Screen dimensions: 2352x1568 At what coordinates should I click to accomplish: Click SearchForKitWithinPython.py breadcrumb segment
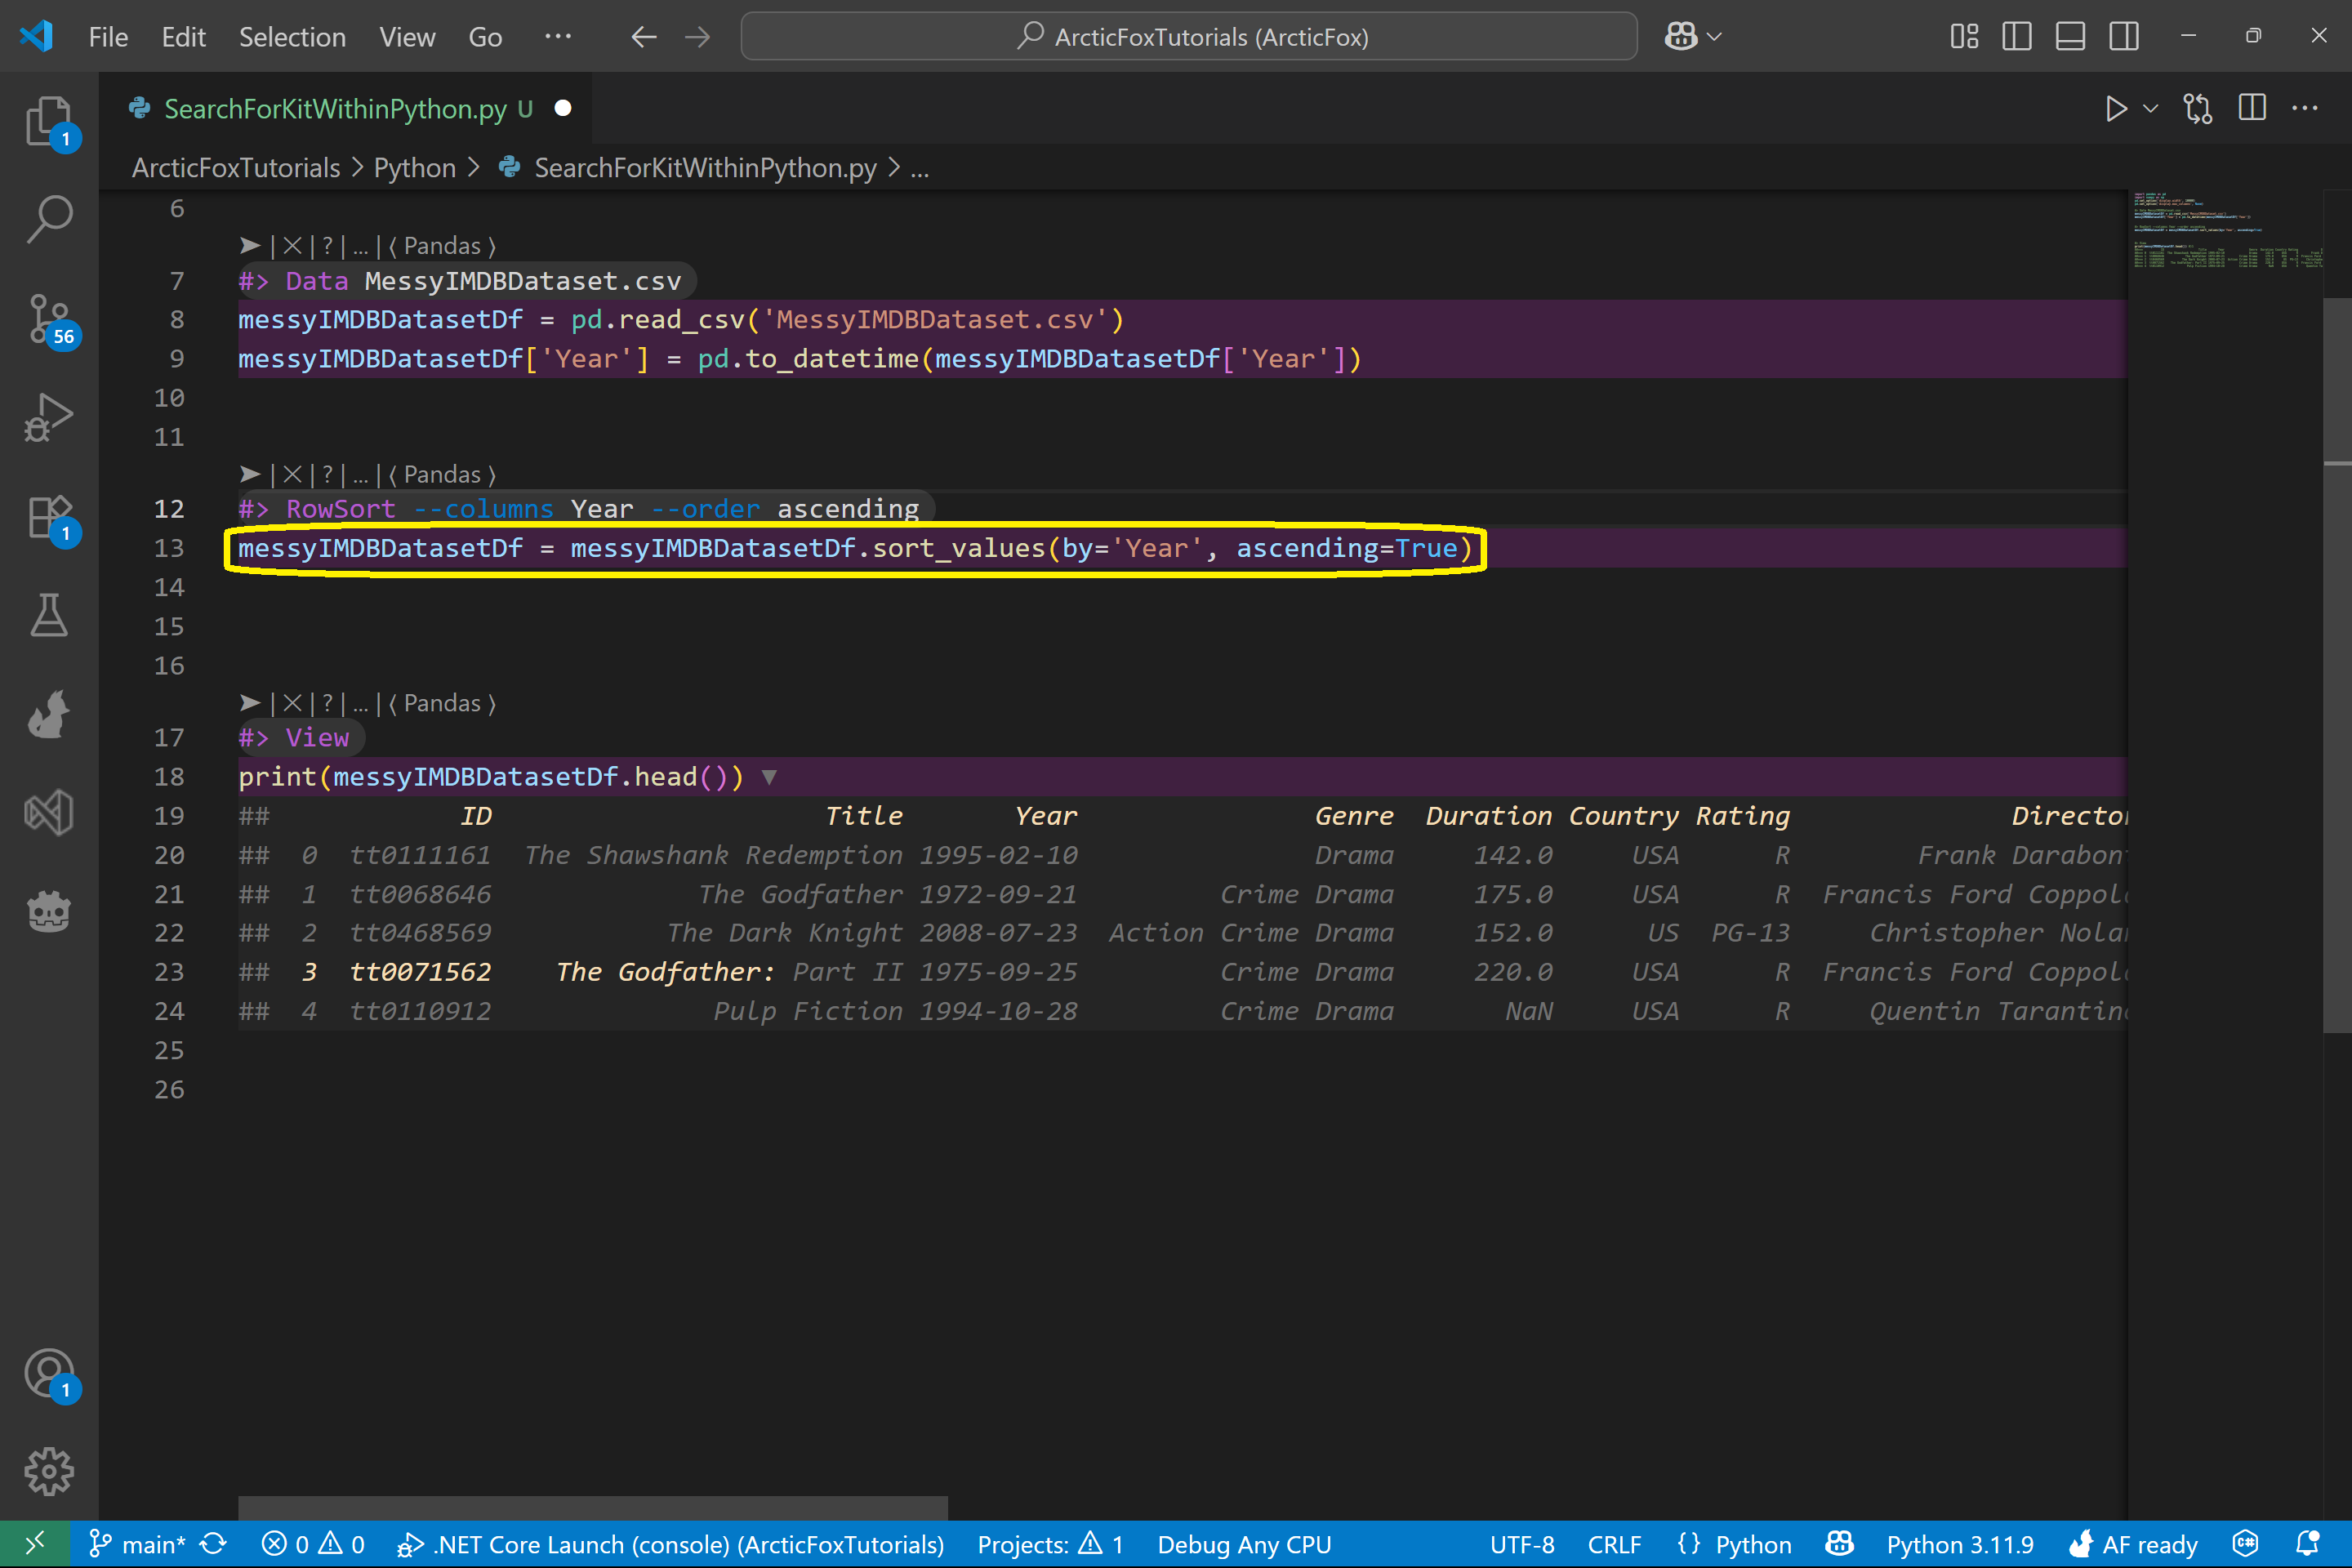pyautogui.click(x=705, y=168)
